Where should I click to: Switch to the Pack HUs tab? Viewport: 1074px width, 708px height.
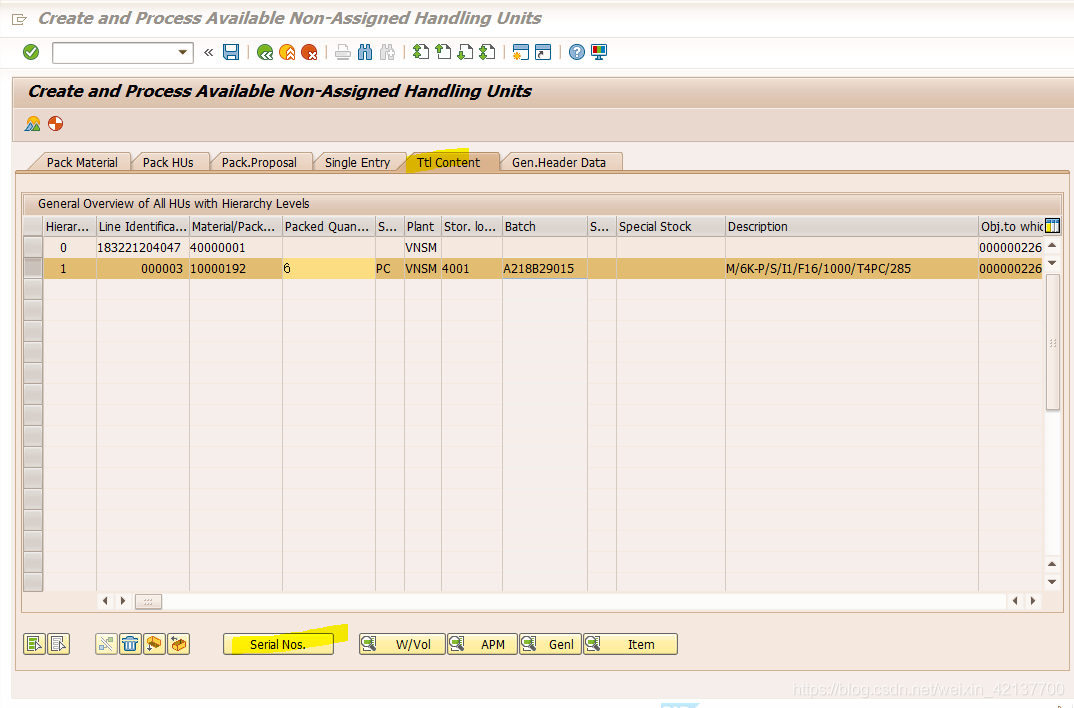tap(168, 162)
